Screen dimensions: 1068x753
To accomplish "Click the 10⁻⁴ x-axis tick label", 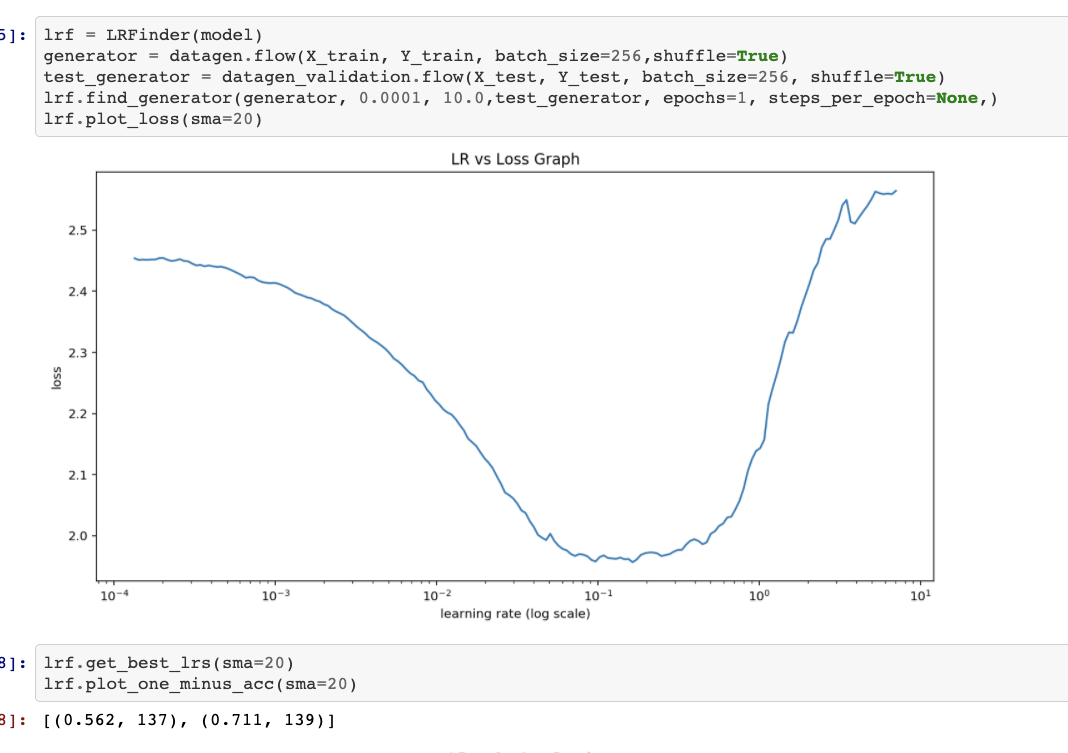I will coord(114,595).
